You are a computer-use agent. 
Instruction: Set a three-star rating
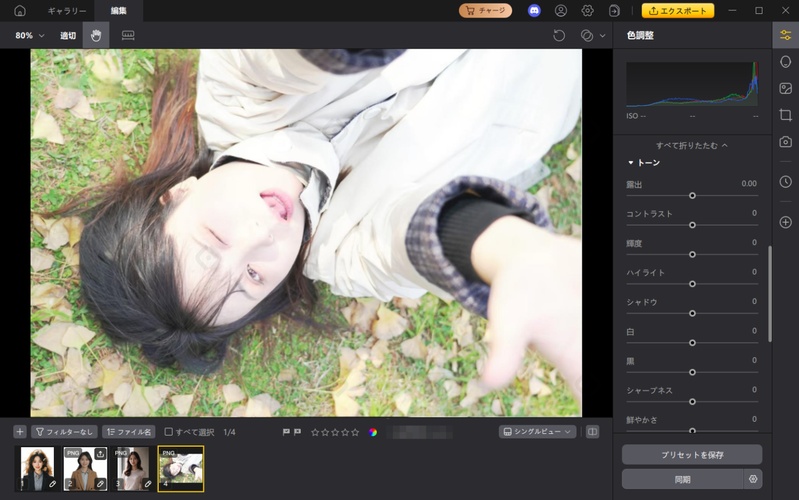coord(335,432)
